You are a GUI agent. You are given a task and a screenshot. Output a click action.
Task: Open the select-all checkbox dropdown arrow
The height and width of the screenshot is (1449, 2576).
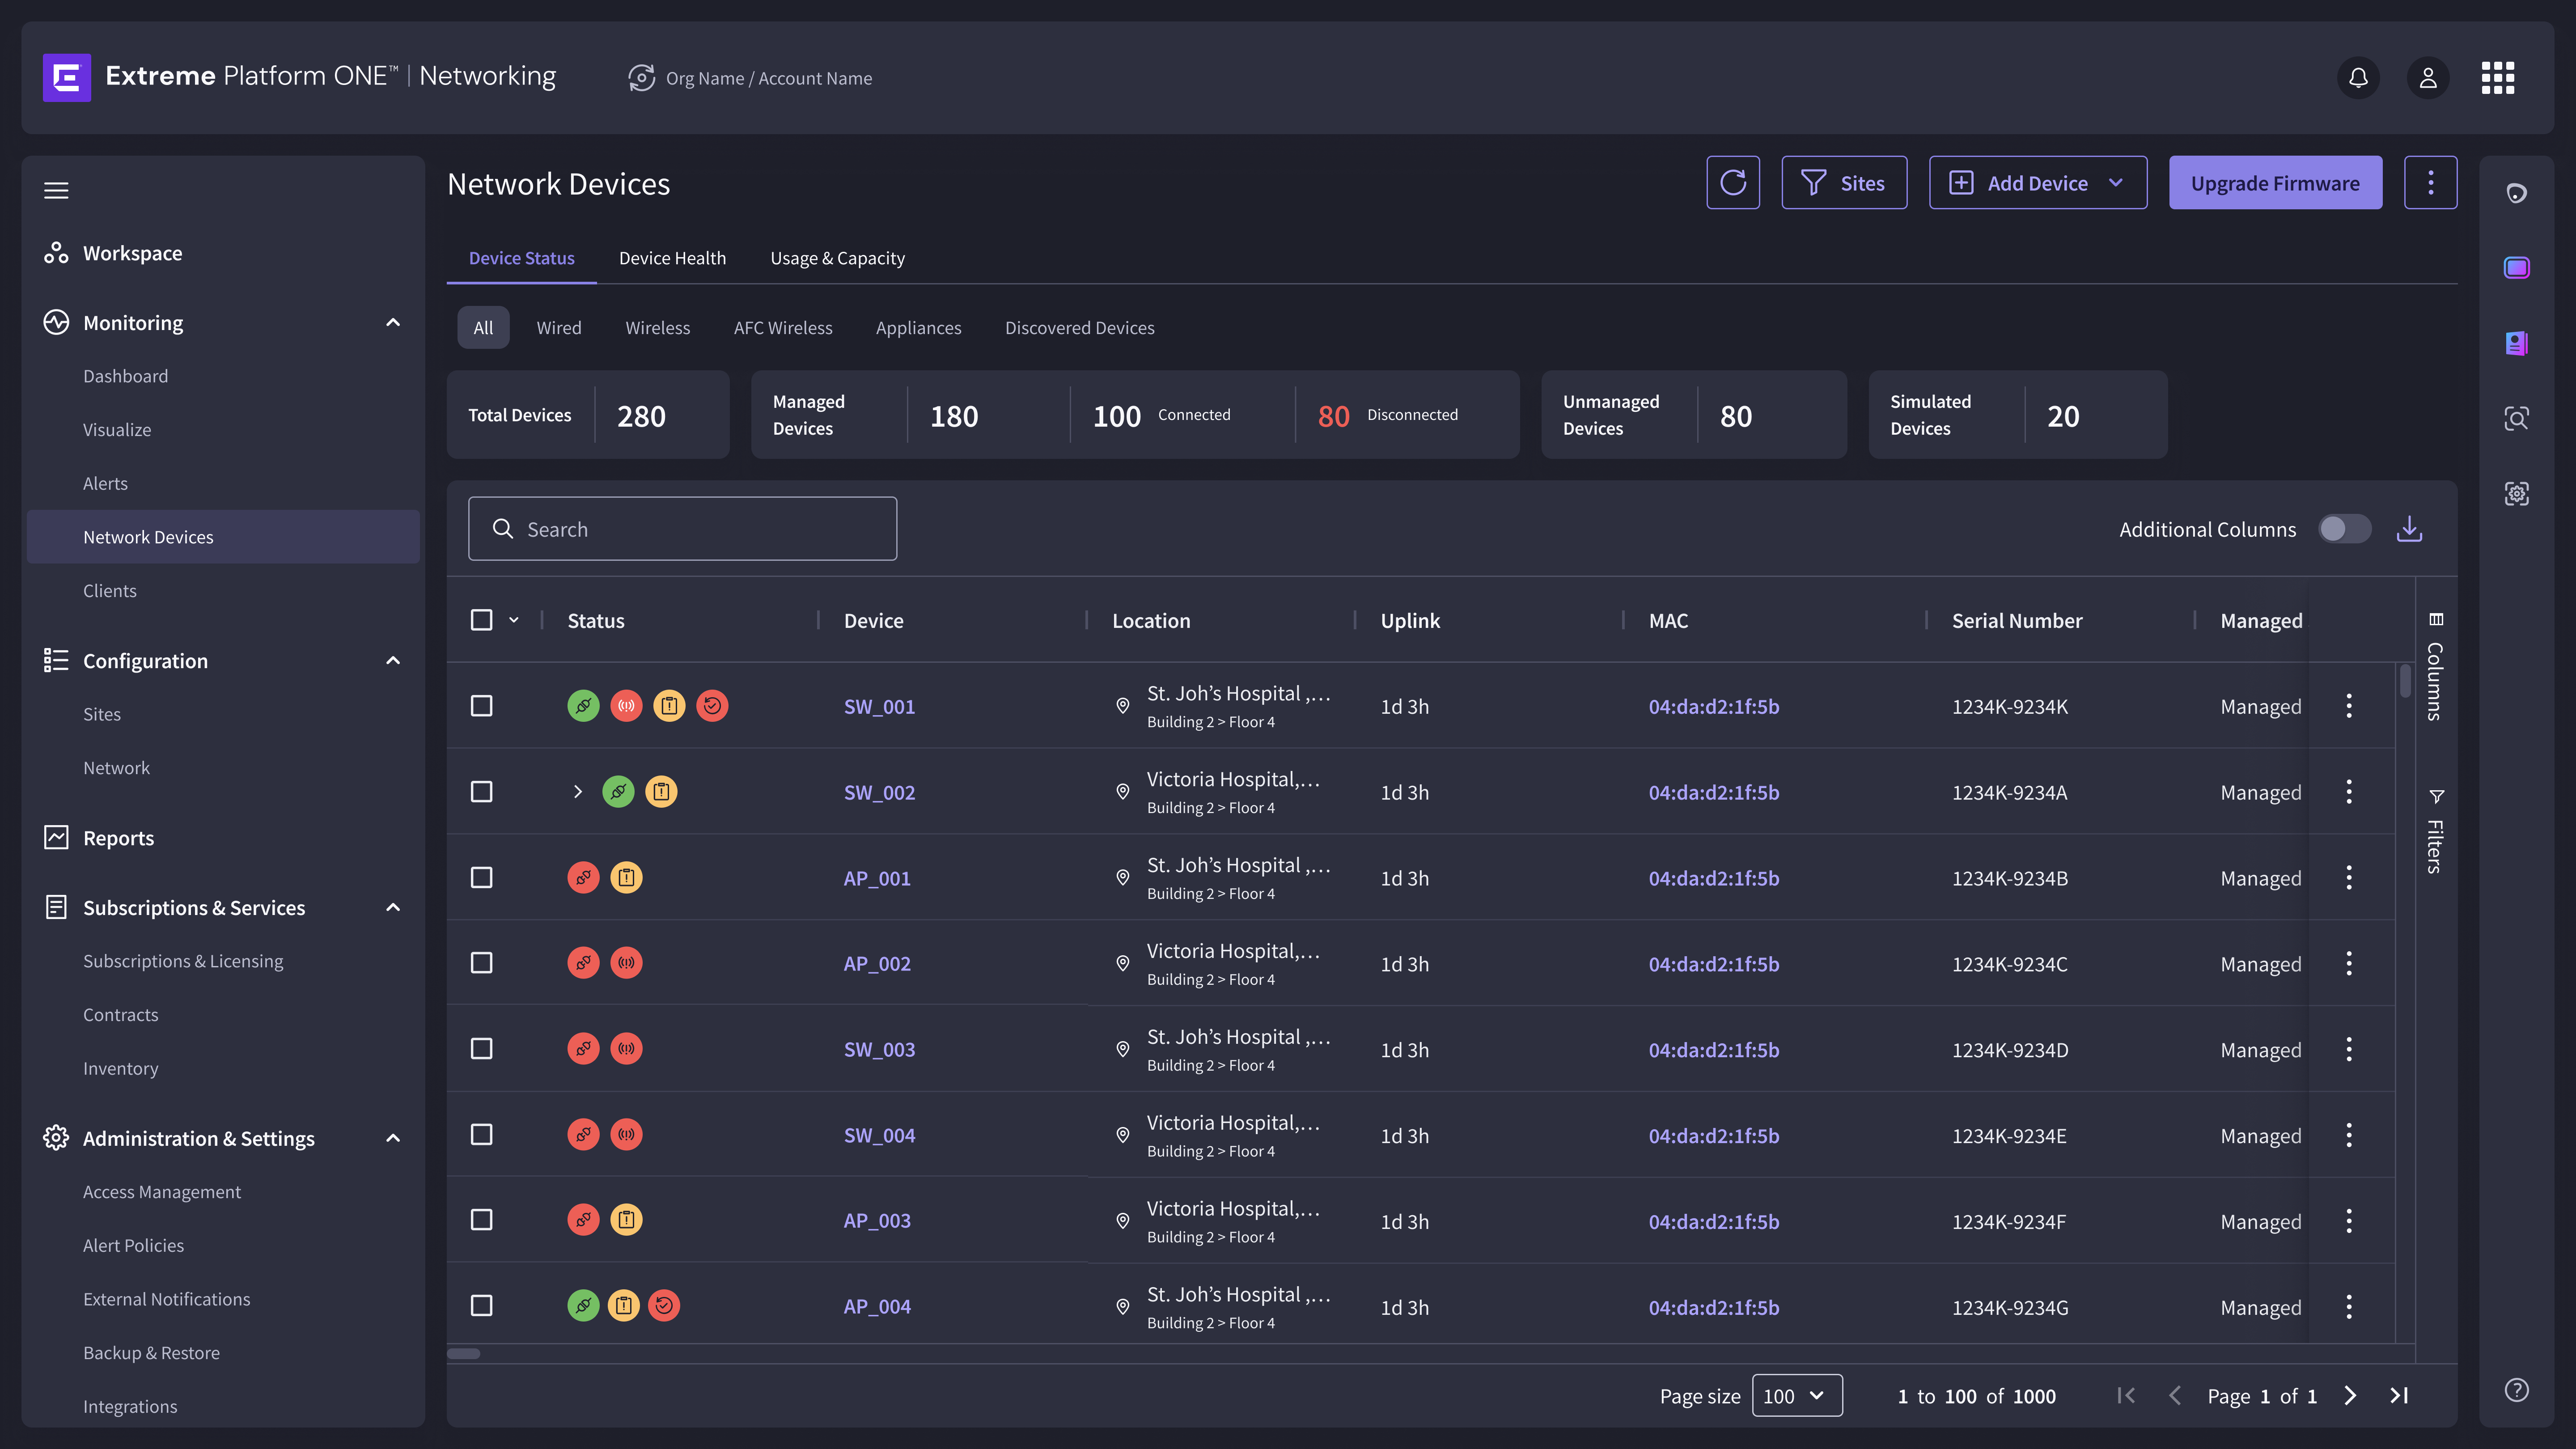[x=514, y=620]
